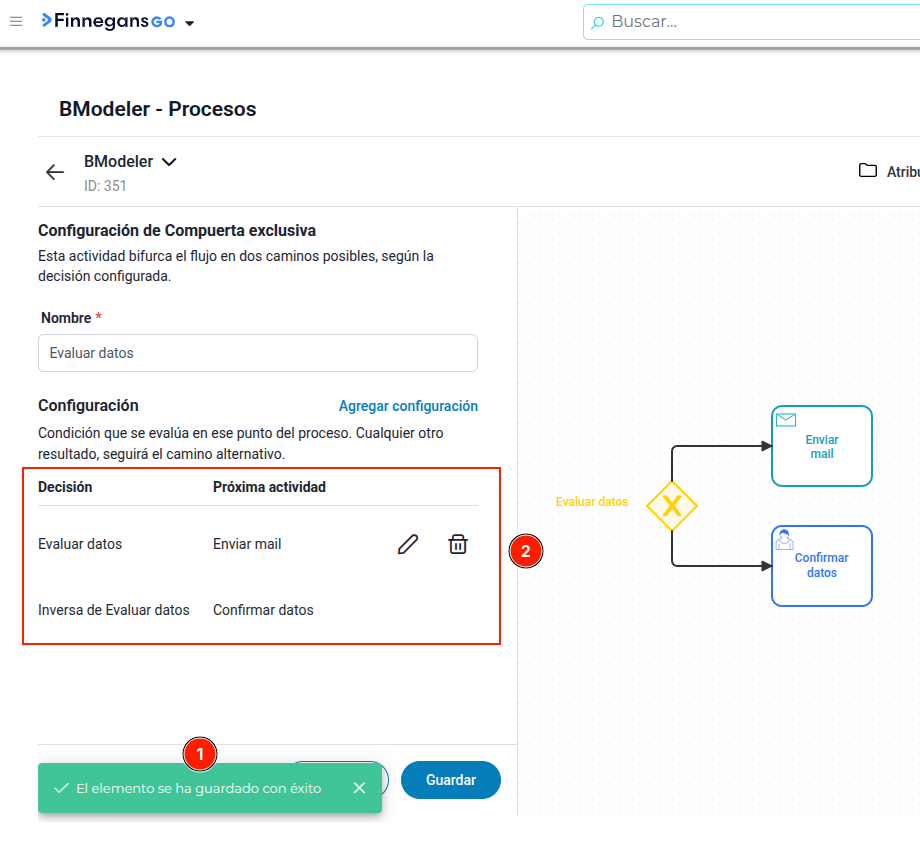This screenshot has height=862, width=920.
Task: Focus the Nombre input field
Action: [x=258, y=353]
